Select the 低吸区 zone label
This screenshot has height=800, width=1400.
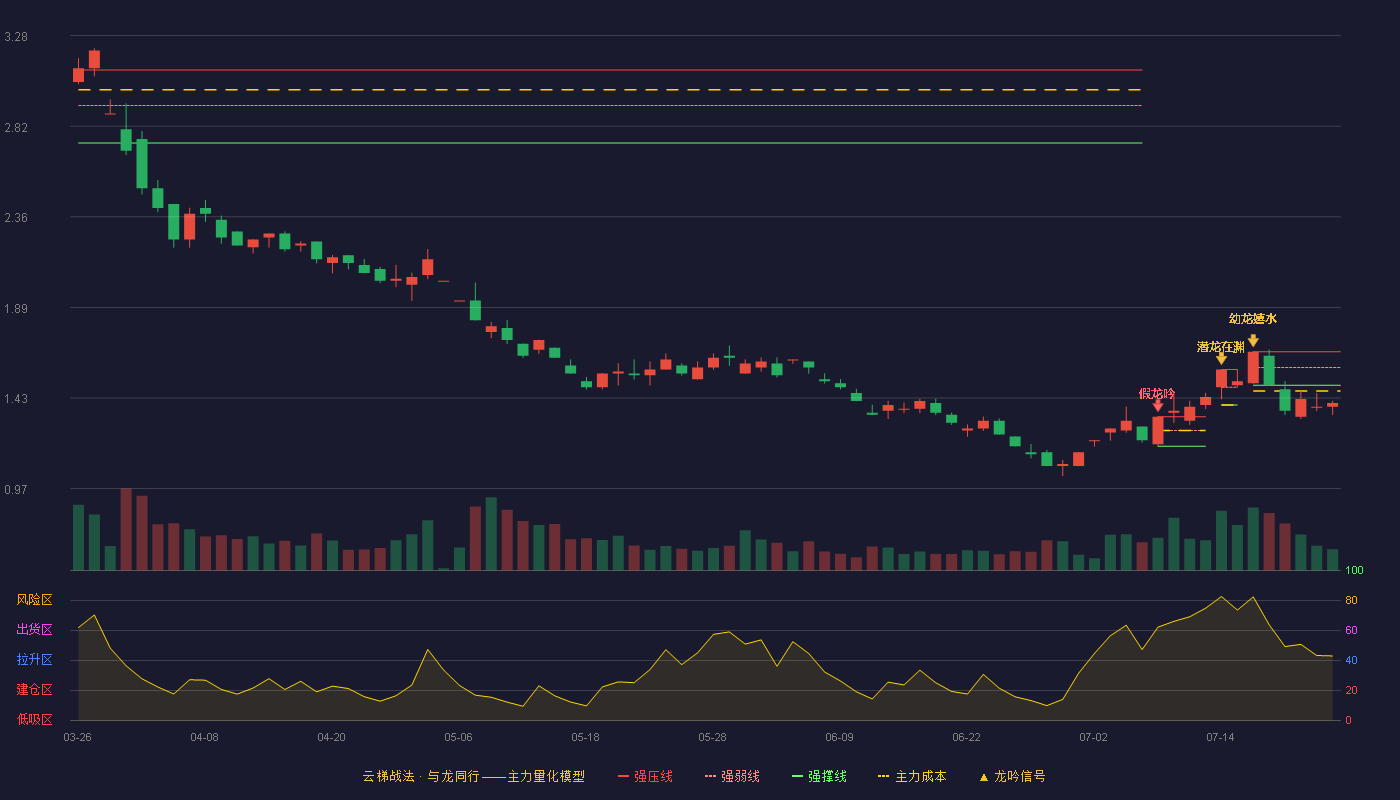pyautogui.click(x=35, y=720)
